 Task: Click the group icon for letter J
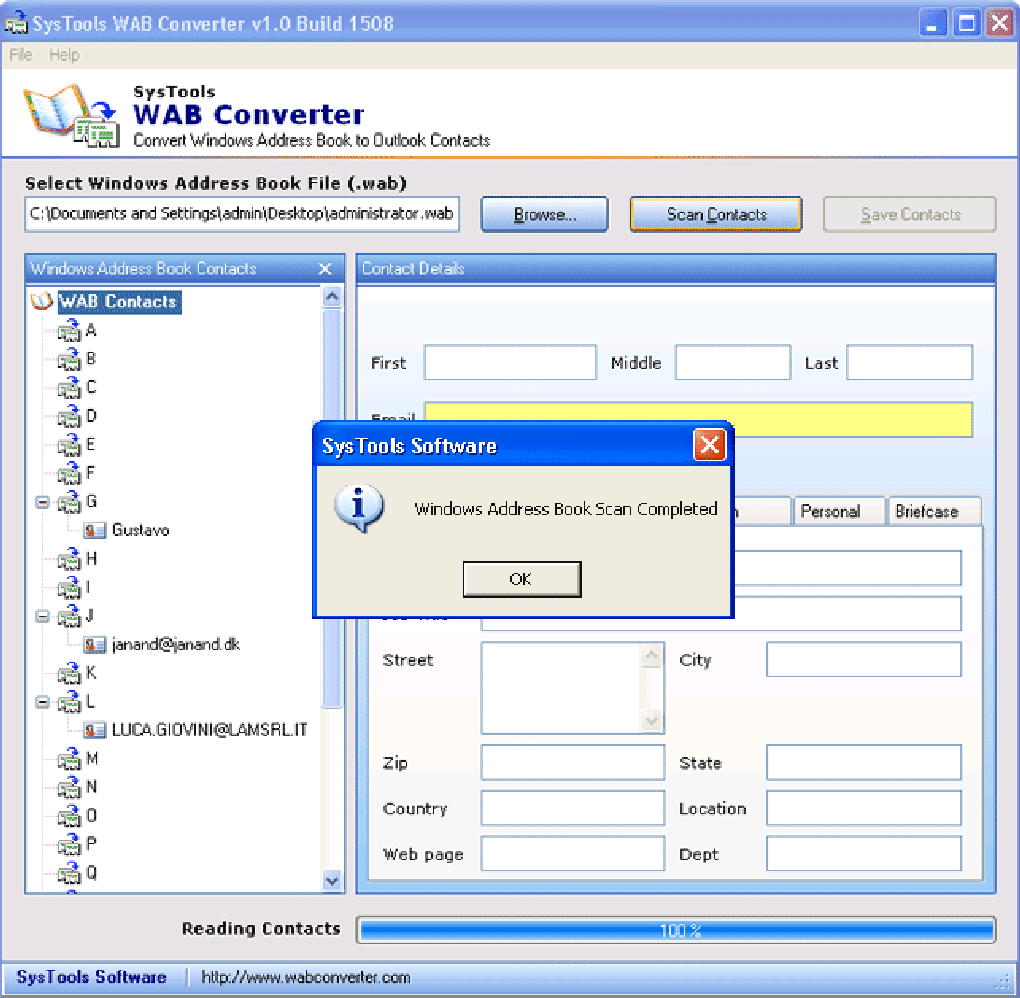(x=70, y=617)
